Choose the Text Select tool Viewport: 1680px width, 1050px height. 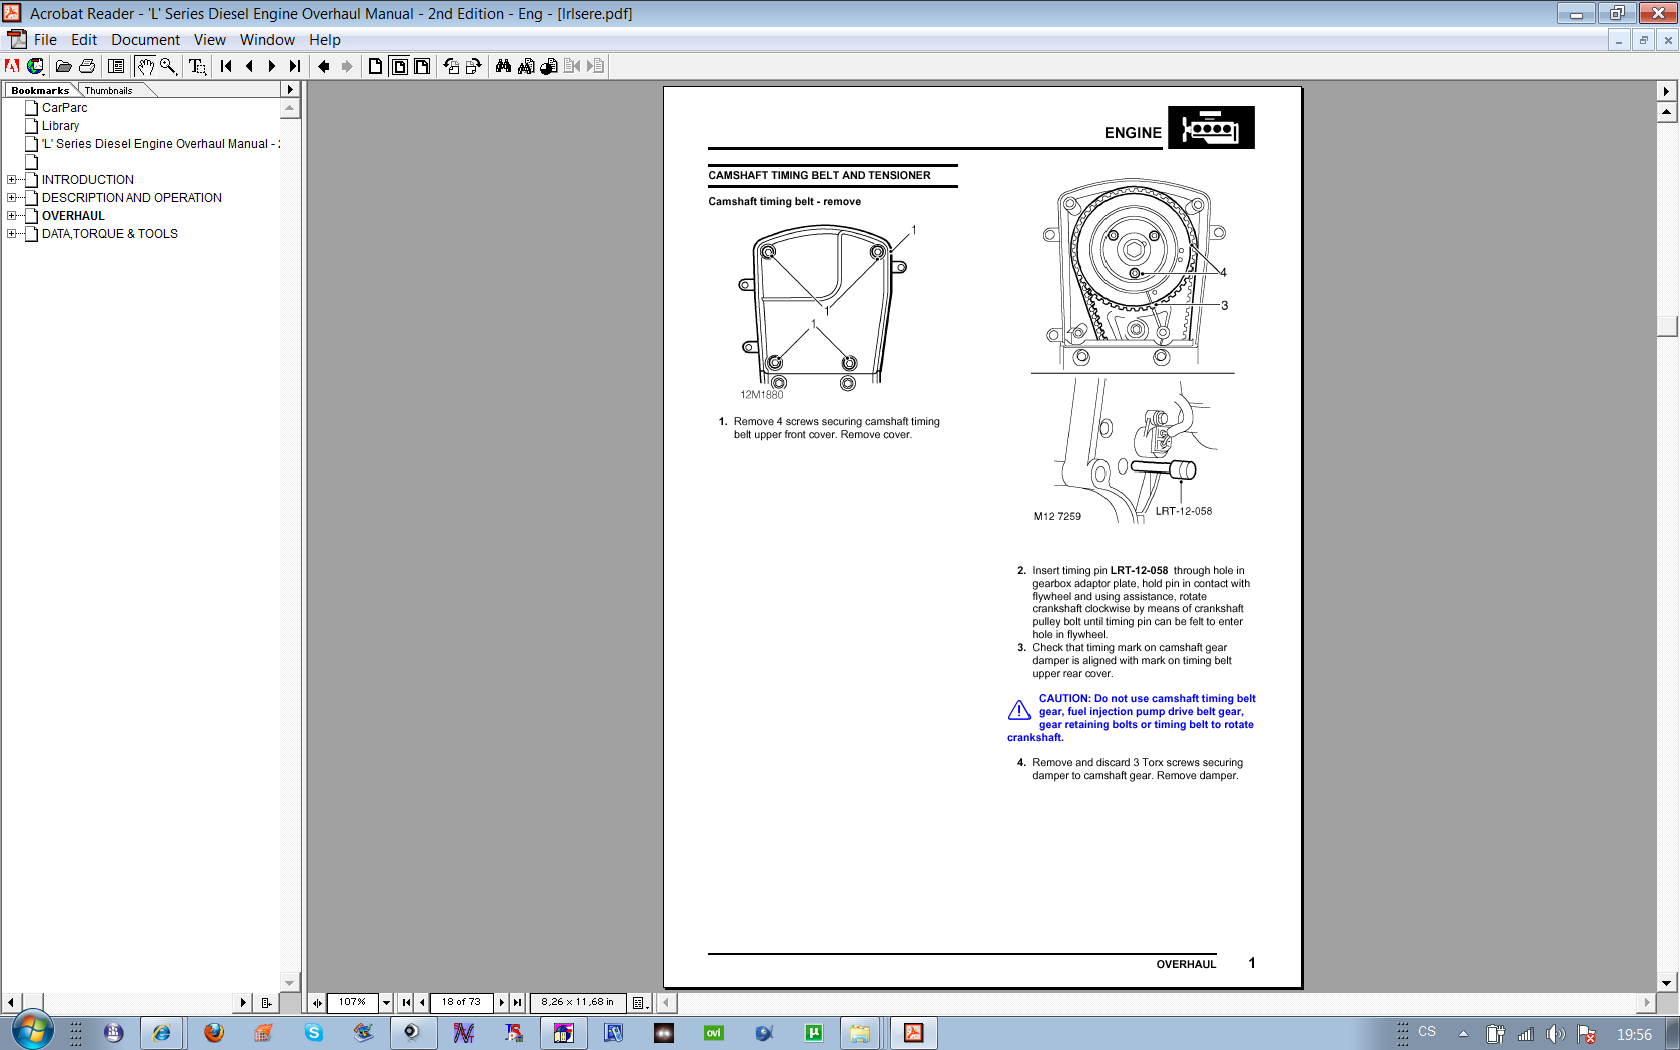coord(197,66)
